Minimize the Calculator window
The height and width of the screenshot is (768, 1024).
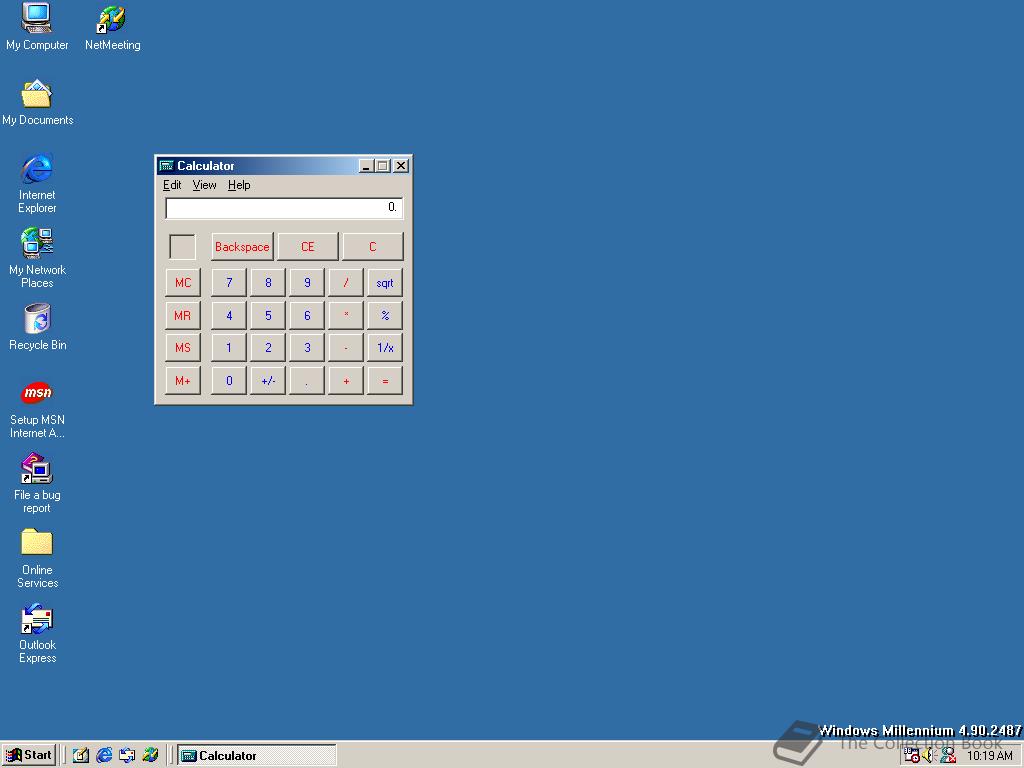coord(366,166)
